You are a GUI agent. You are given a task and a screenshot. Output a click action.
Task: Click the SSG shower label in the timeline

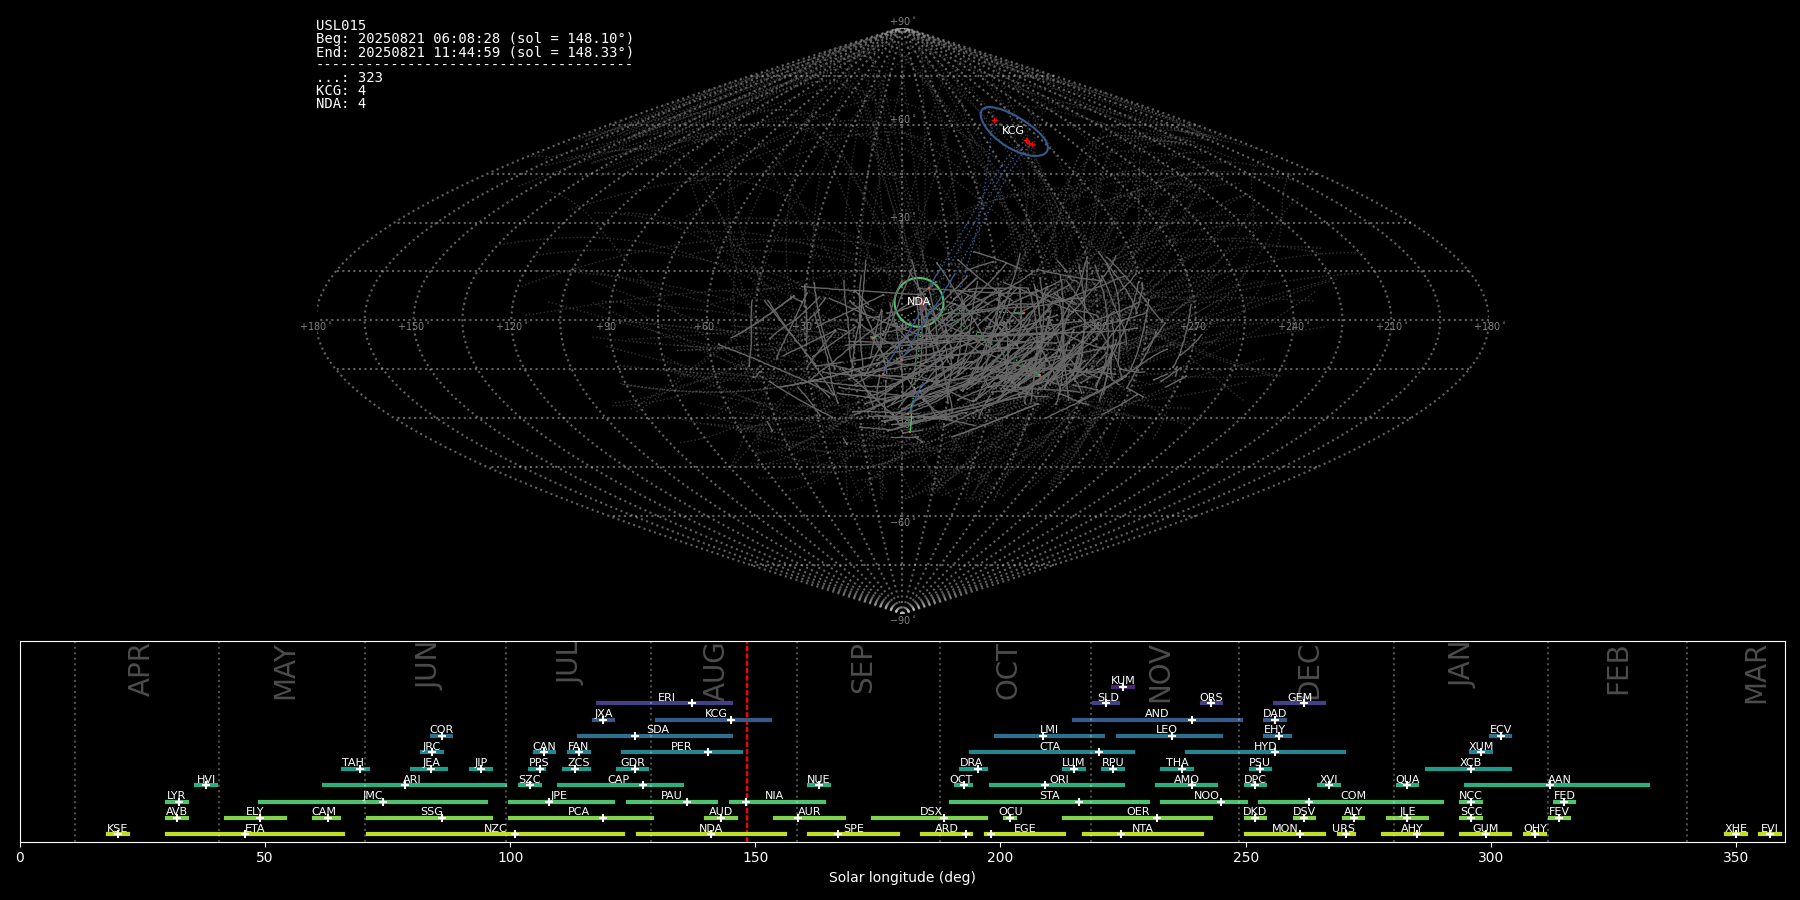tap(431, 812)
